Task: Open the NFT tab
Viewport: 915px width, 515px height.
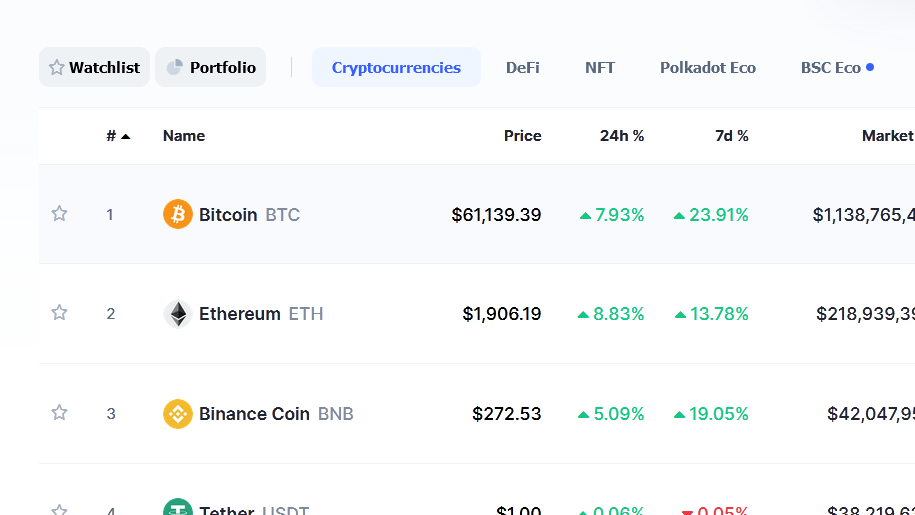Action: click(x=600, y=68)
